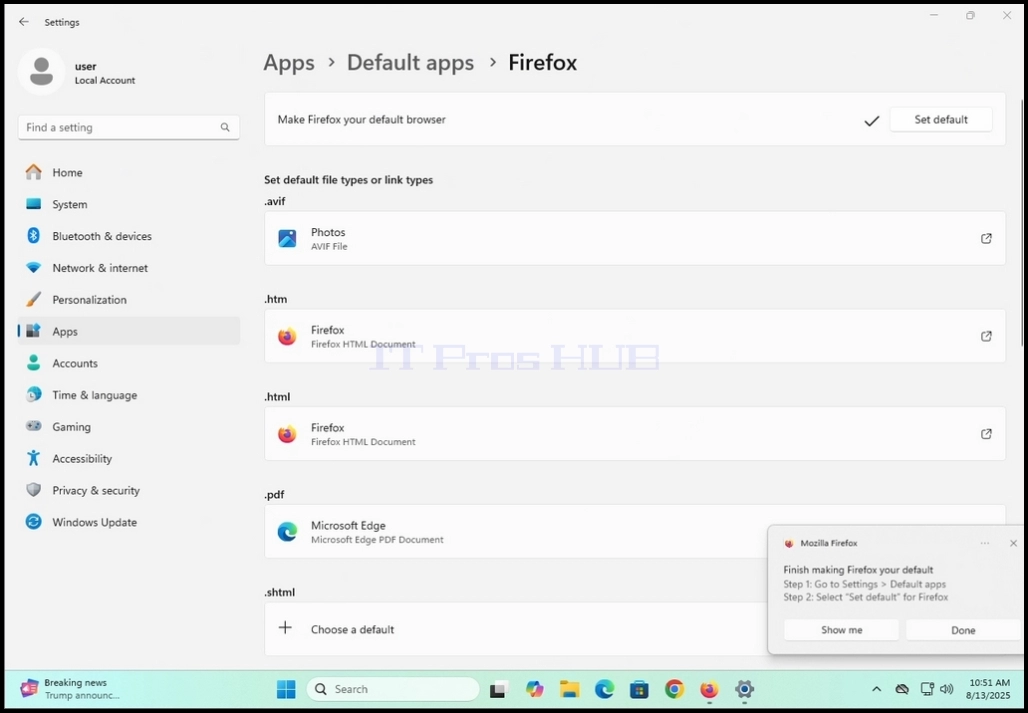
Task: Open notification options three-dot menu
Action: point(985,543)
